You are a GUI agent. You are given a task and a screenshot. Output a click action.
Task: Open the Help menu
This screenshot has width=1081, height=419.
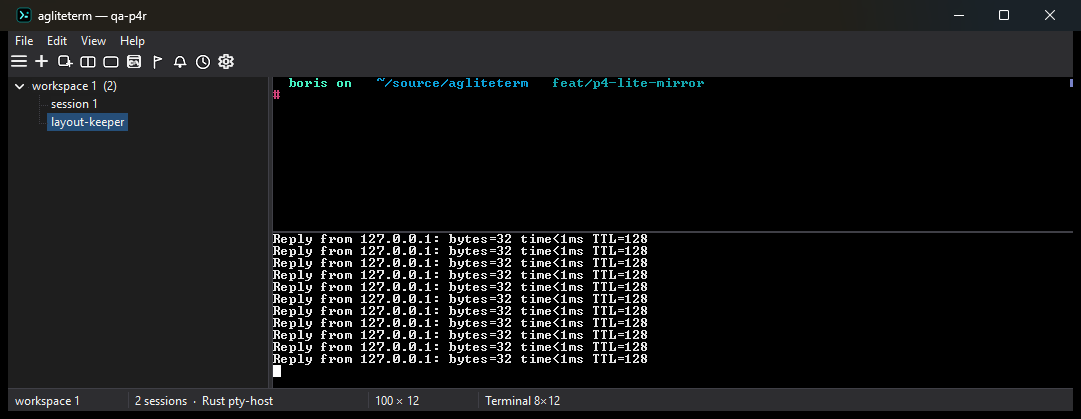(132, 41)
